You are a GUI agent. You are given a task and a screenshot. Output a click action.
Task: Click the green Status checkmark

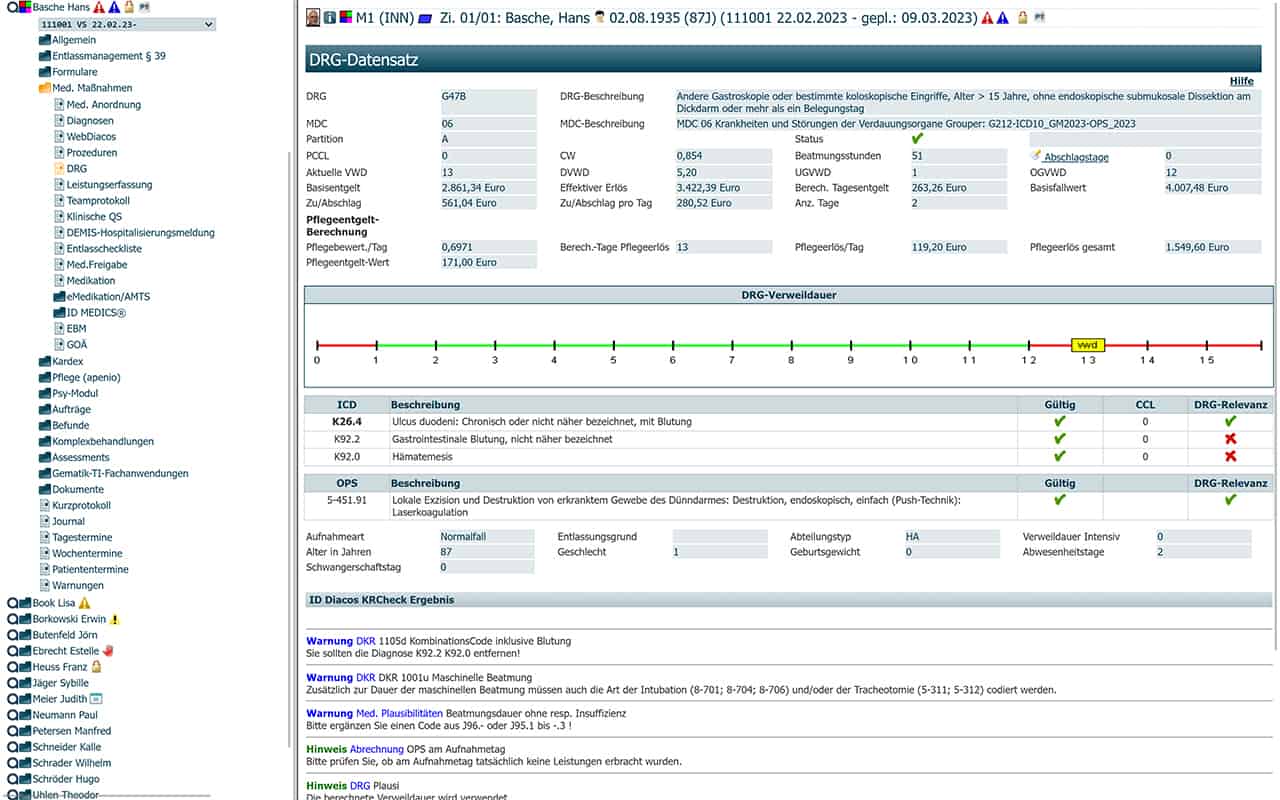(917, 139)
